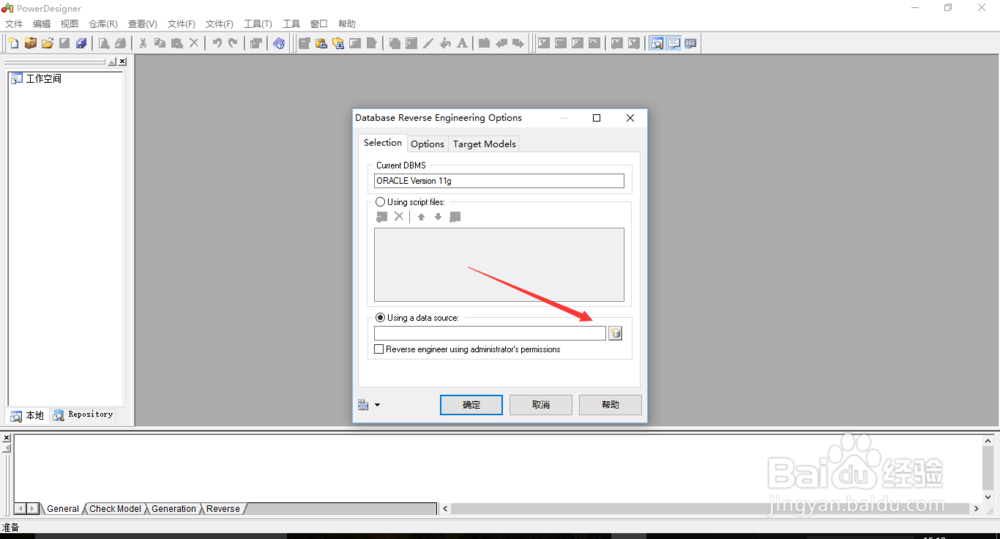Switch to the Check Model output tab

pos(115,508)
